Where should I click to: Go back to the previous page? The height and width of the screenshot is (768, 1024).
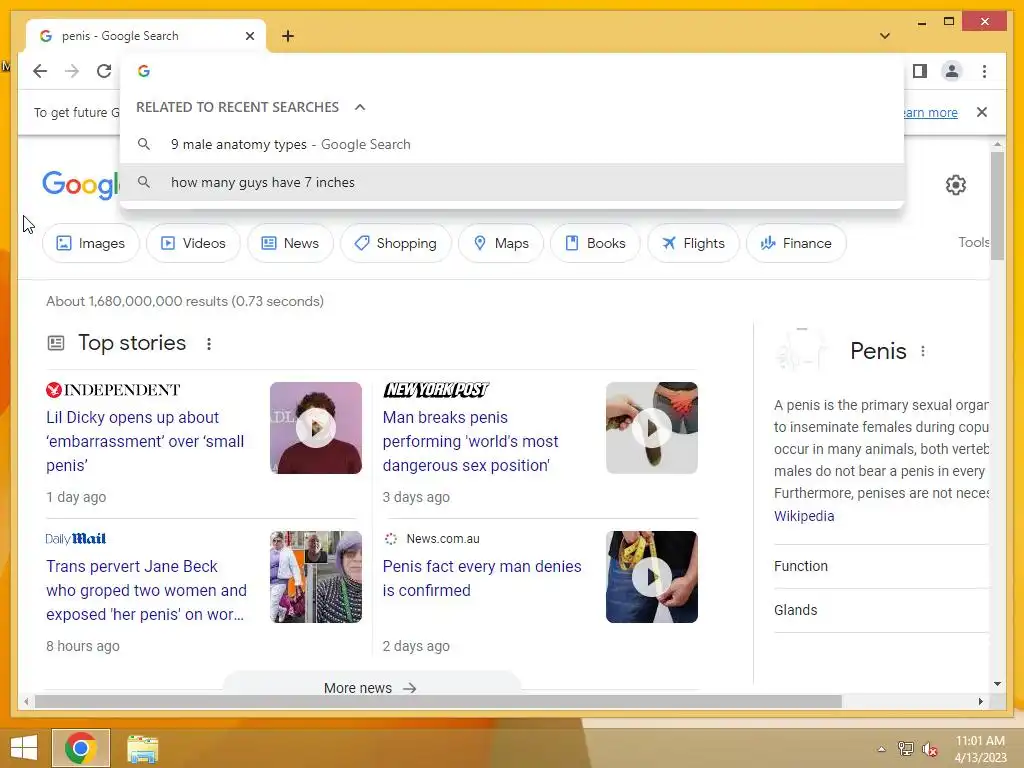coord(40,71)
